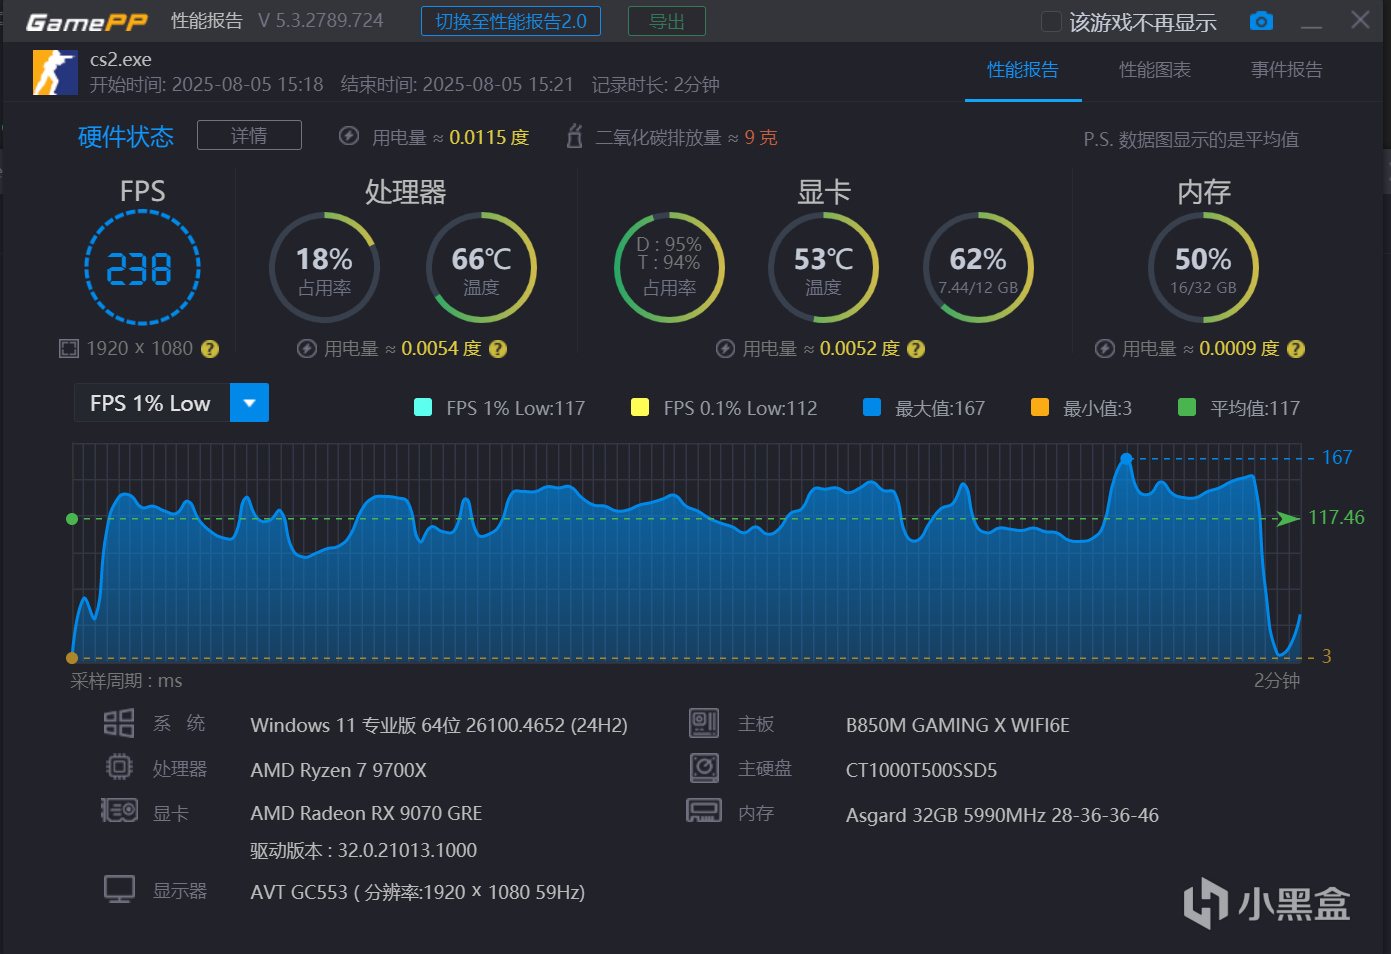The height and width of the screenshot is (954, 1391).
Task: Toggle the 最小值:3 legend series
Action: click(x=1081, y=408)
